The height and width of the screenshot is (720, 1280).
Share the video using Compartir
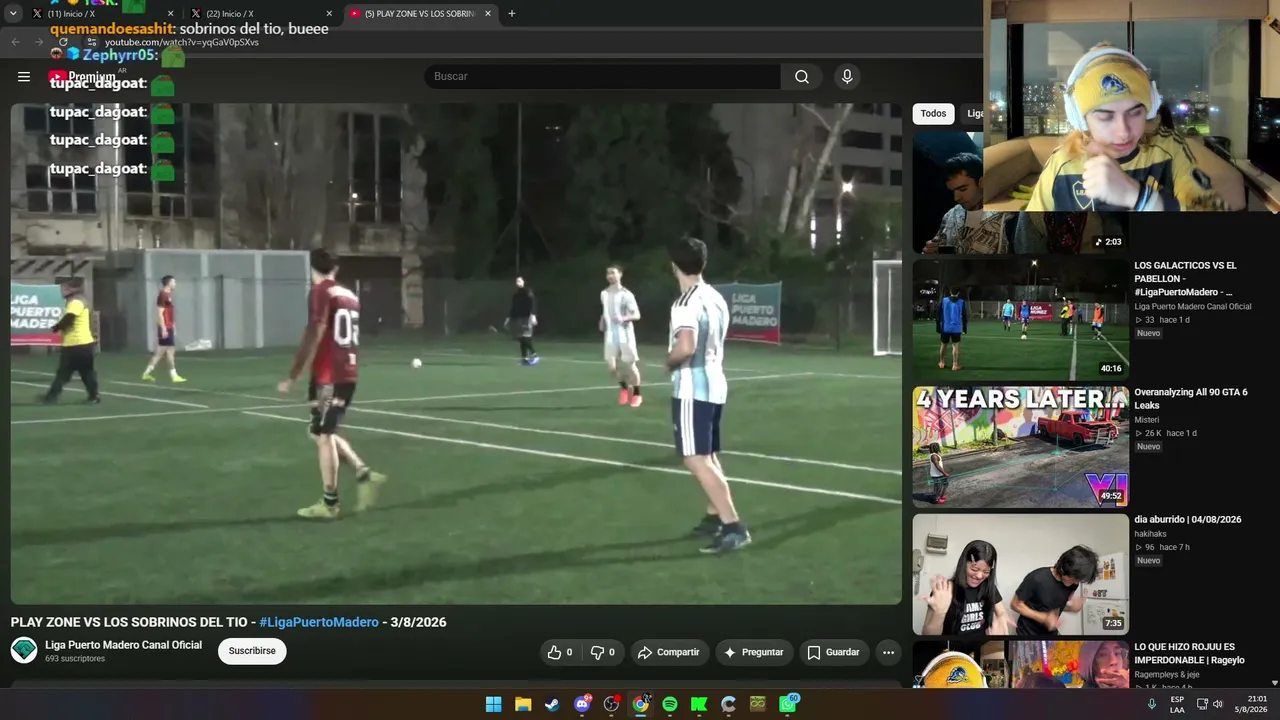coord(669,652)
